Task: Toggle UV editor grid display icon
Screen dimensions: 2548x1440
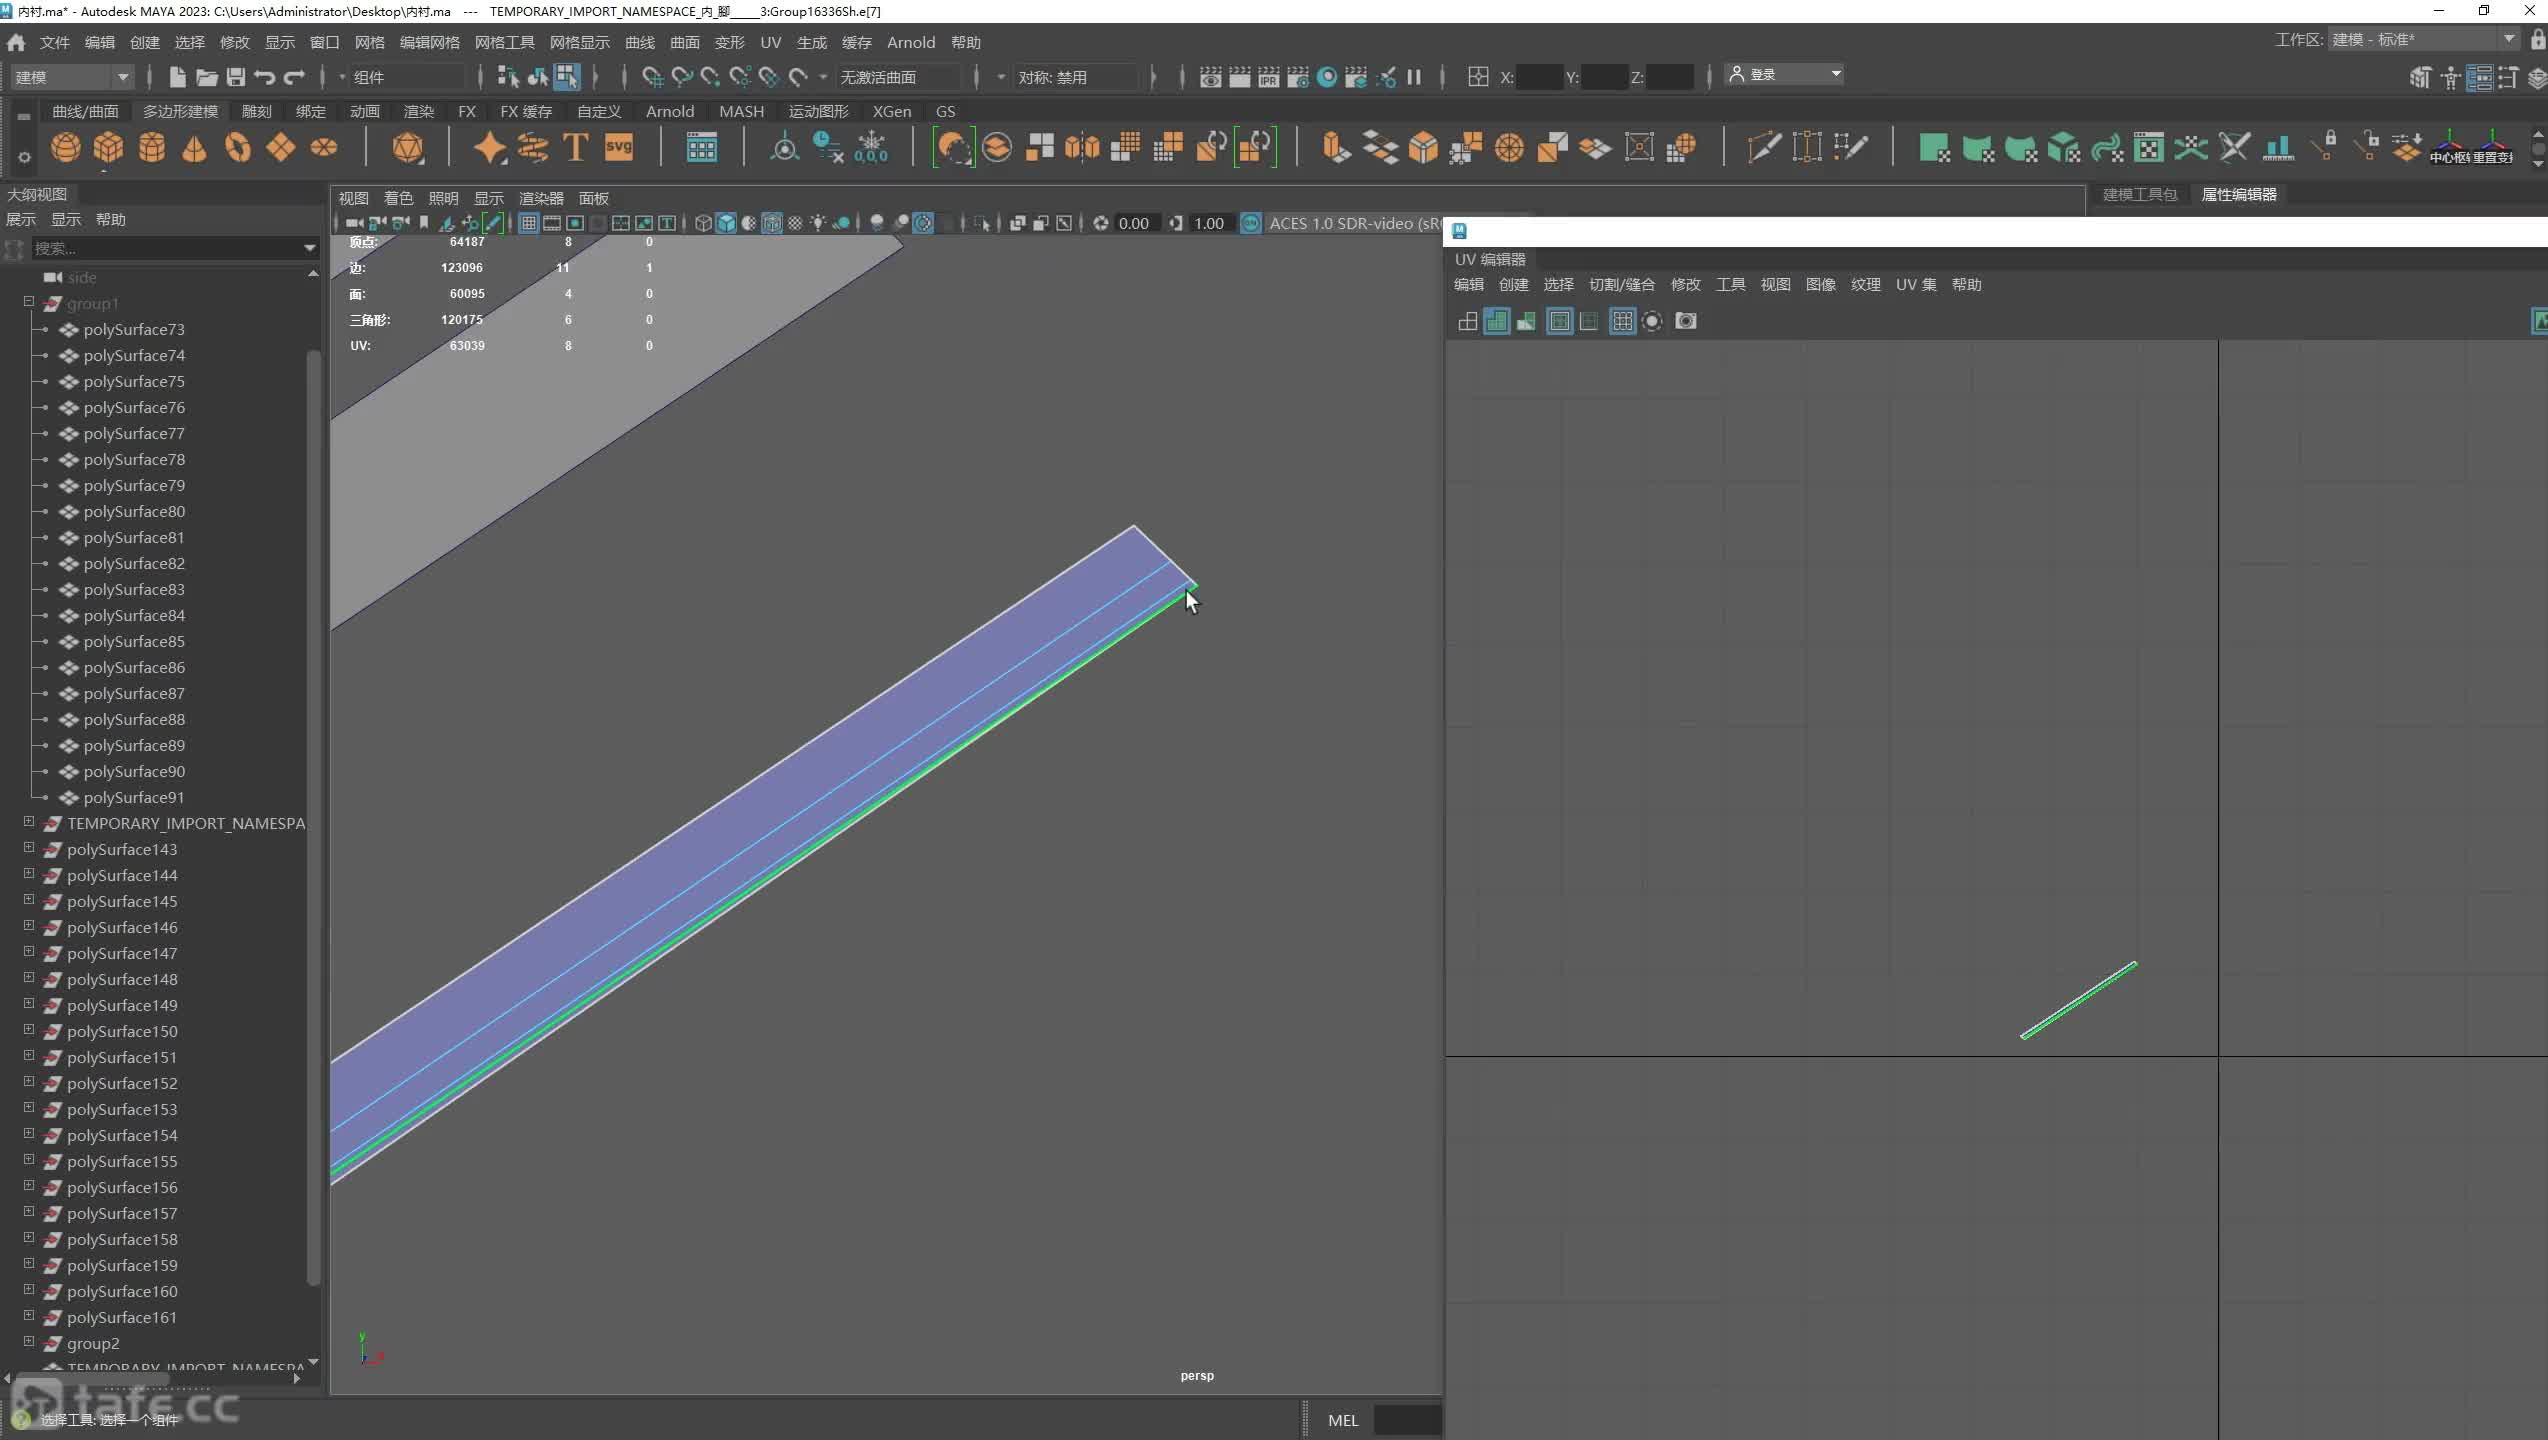Action: (x=1622, y=321)
